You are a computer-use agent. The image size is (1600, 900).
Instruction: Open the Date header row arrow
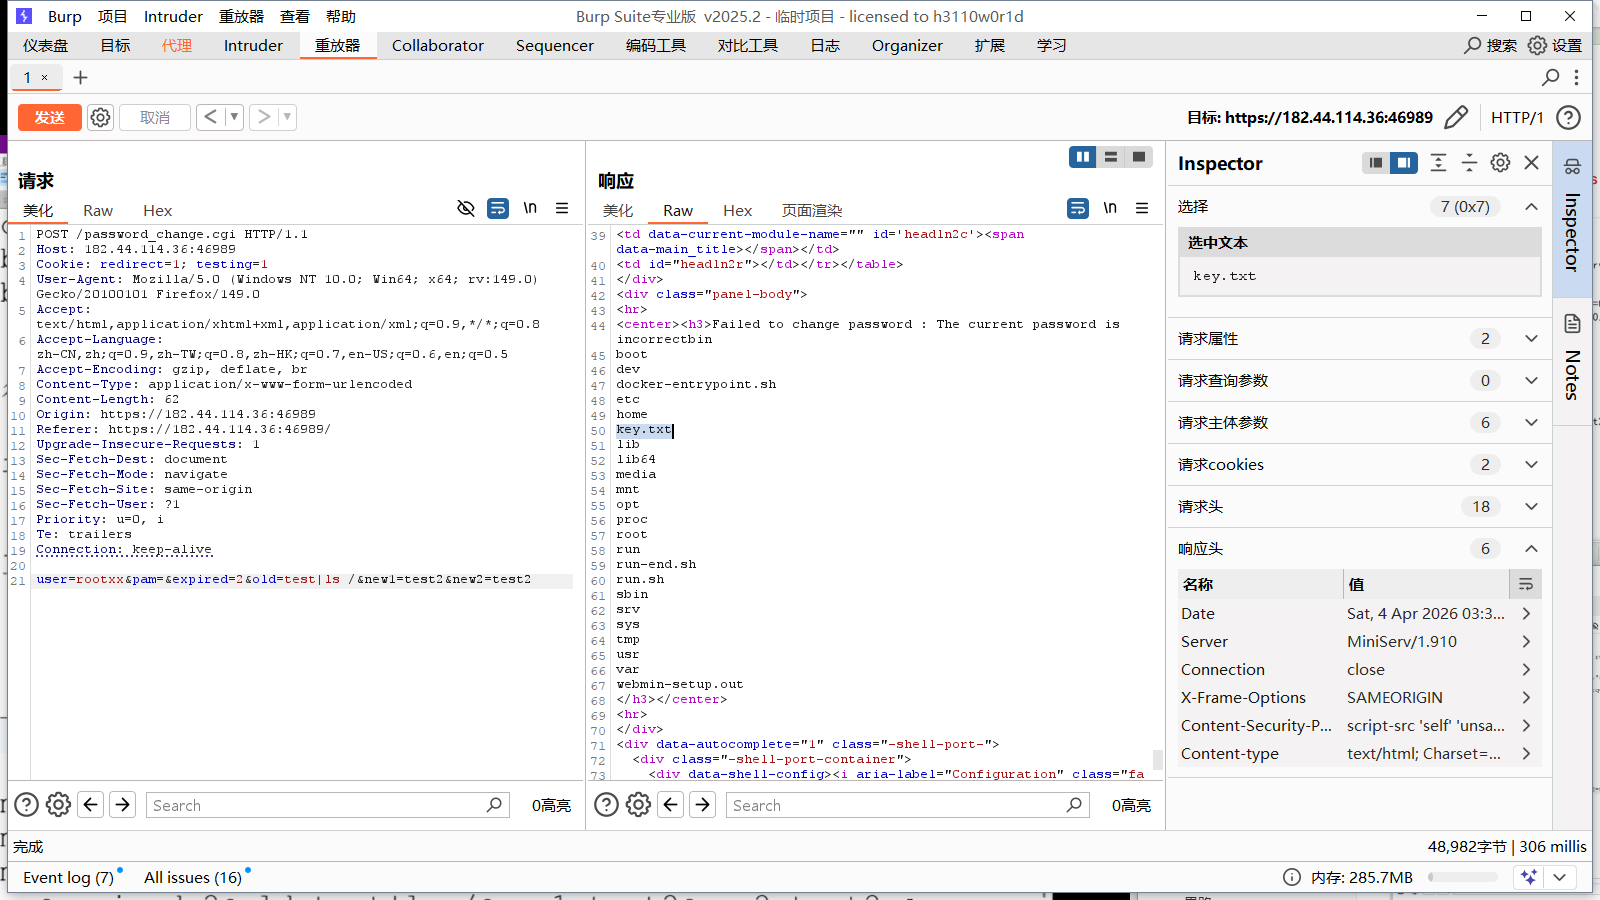1526,613
